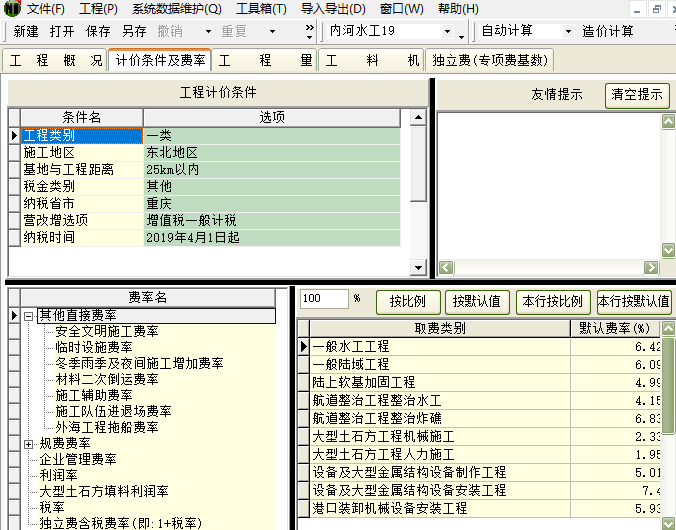This screenshot has width=676, height=530.
Task: Click the 造价计算 toolbar button
Action: coord(607,31)
